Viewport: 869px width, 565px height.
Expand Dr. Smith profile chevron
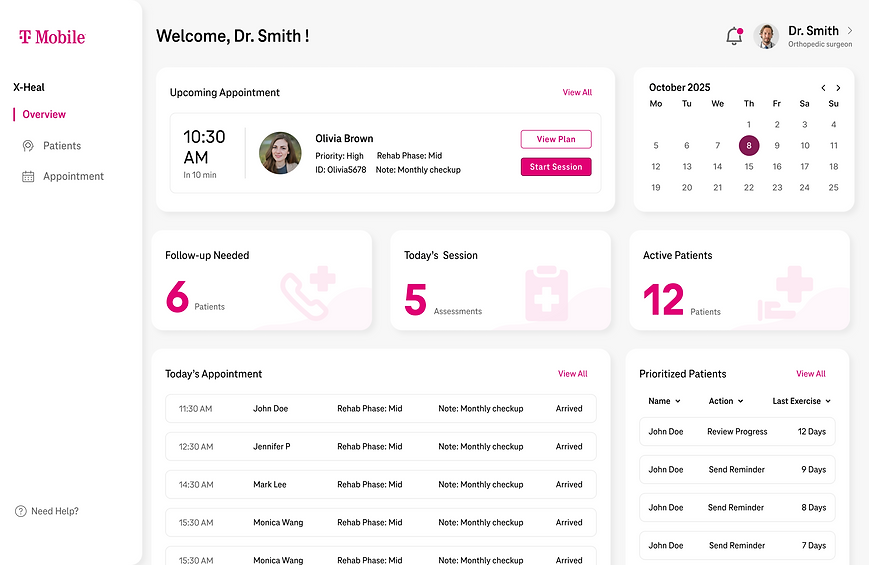(x=850, y=30)
